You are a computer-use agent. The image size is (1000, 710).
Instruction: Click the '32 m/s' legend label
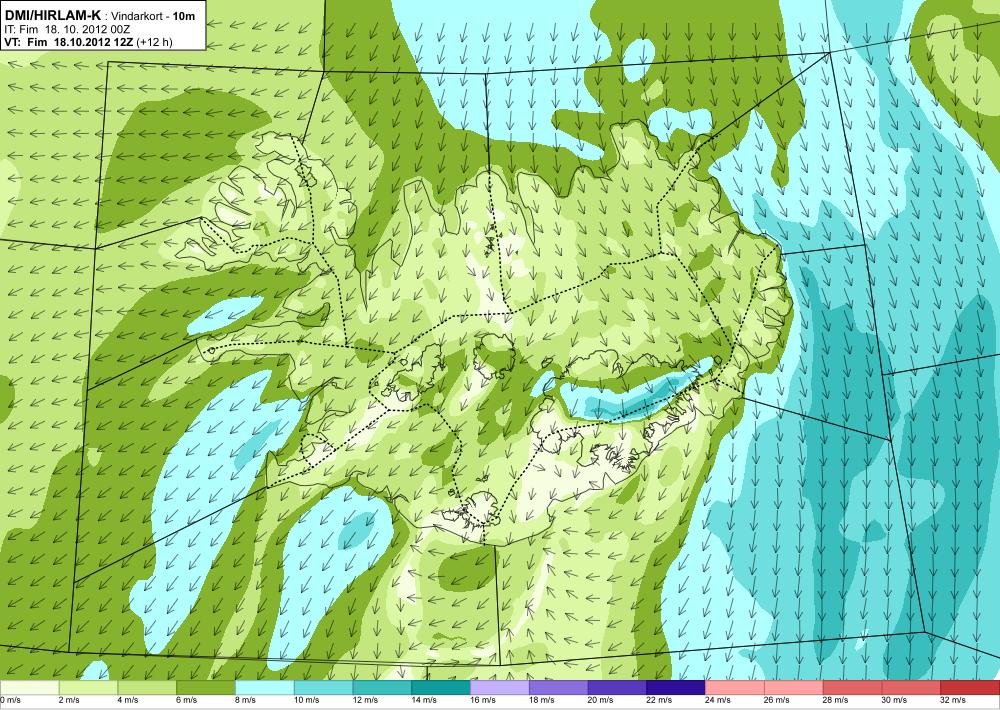[x=952, y=700]
